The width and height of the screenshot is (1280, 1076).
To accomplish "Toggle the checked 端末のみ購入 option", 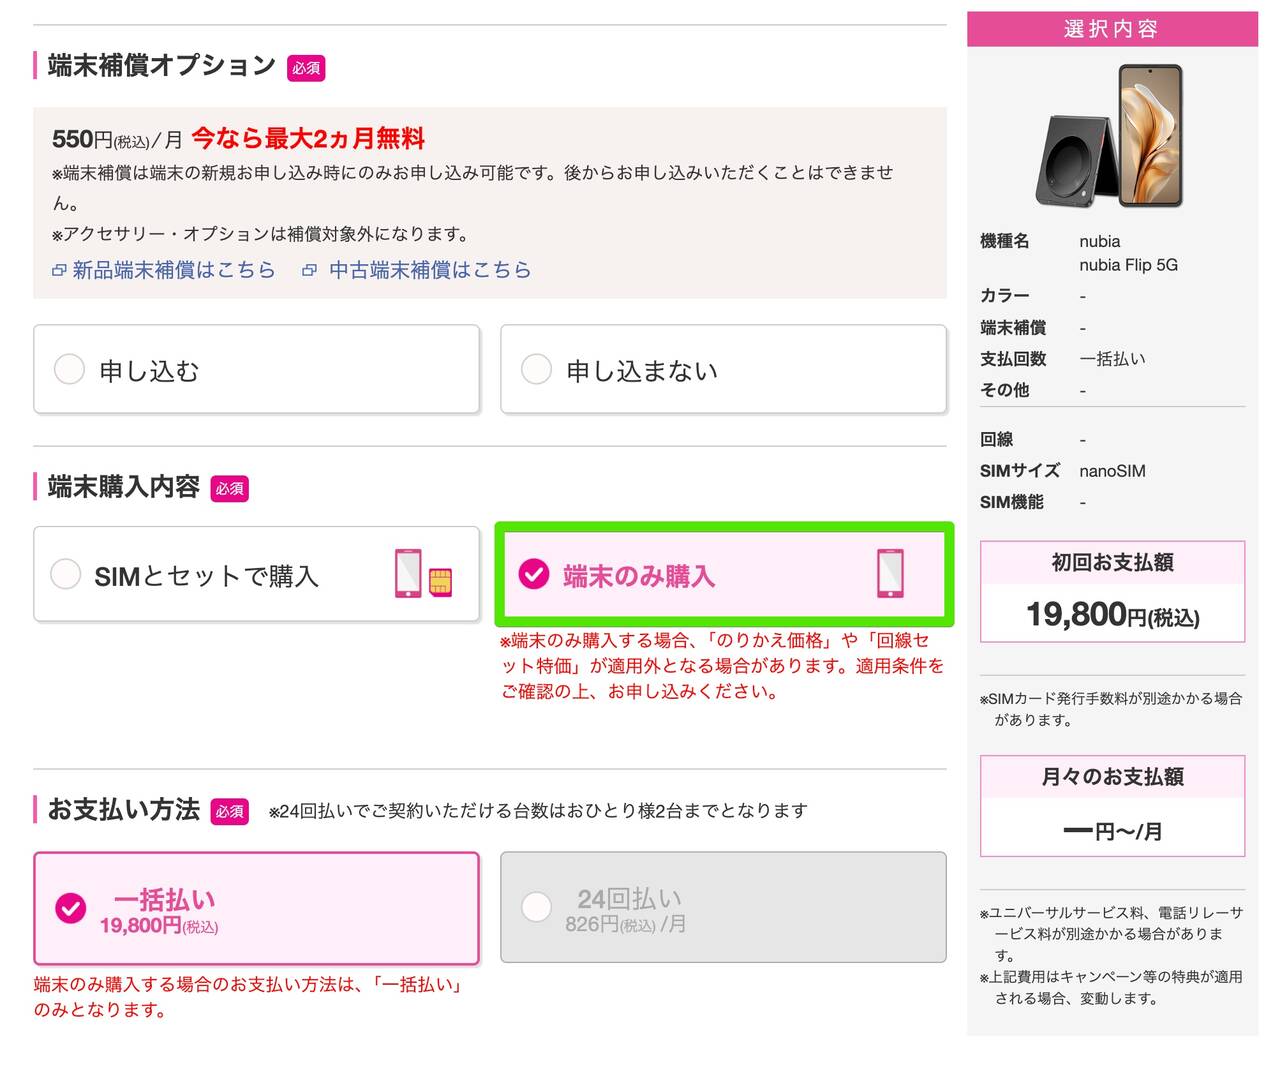I will 534,574.
